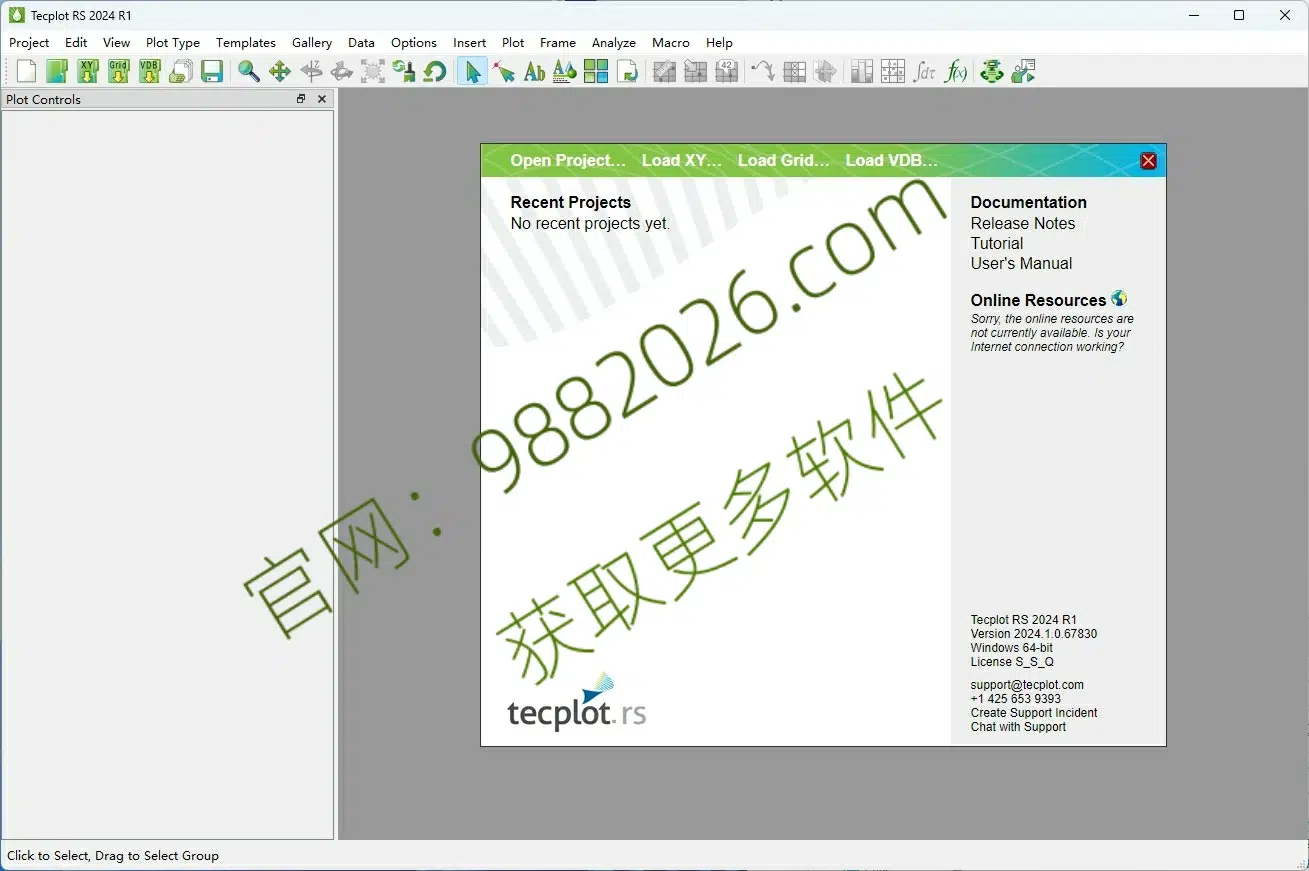Image resolution: width=1309 pixels, height=871 pixels.
Task: Click the text style 'AA' toolbar icon
Action: point(565,71)
